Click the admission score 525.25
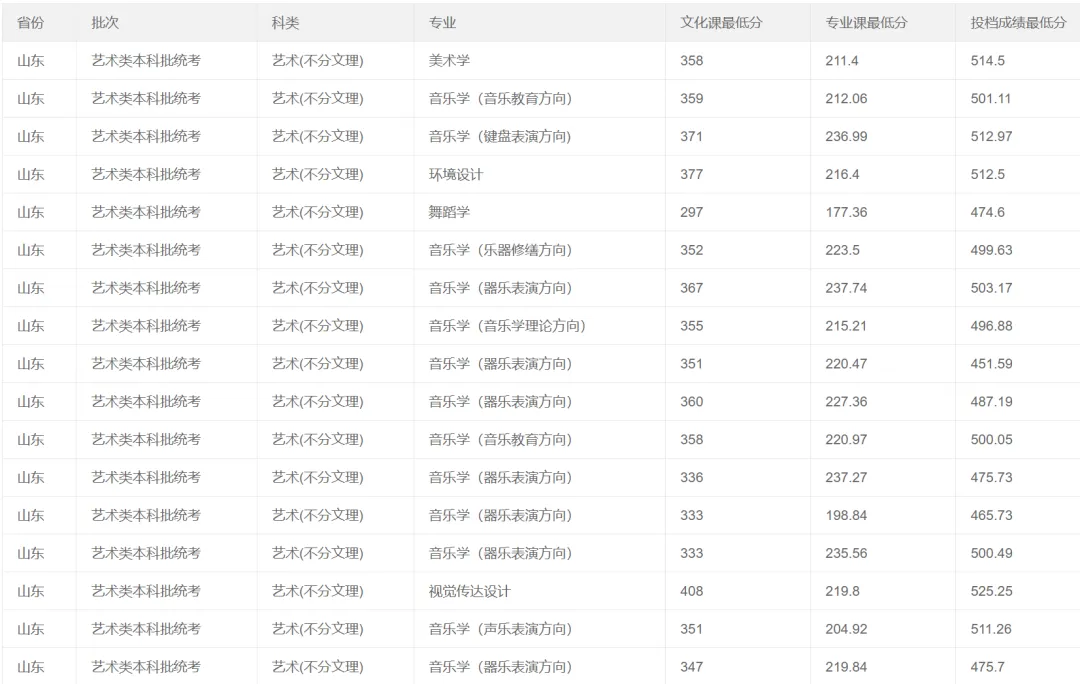The image size is (1080, 684). 991,591
